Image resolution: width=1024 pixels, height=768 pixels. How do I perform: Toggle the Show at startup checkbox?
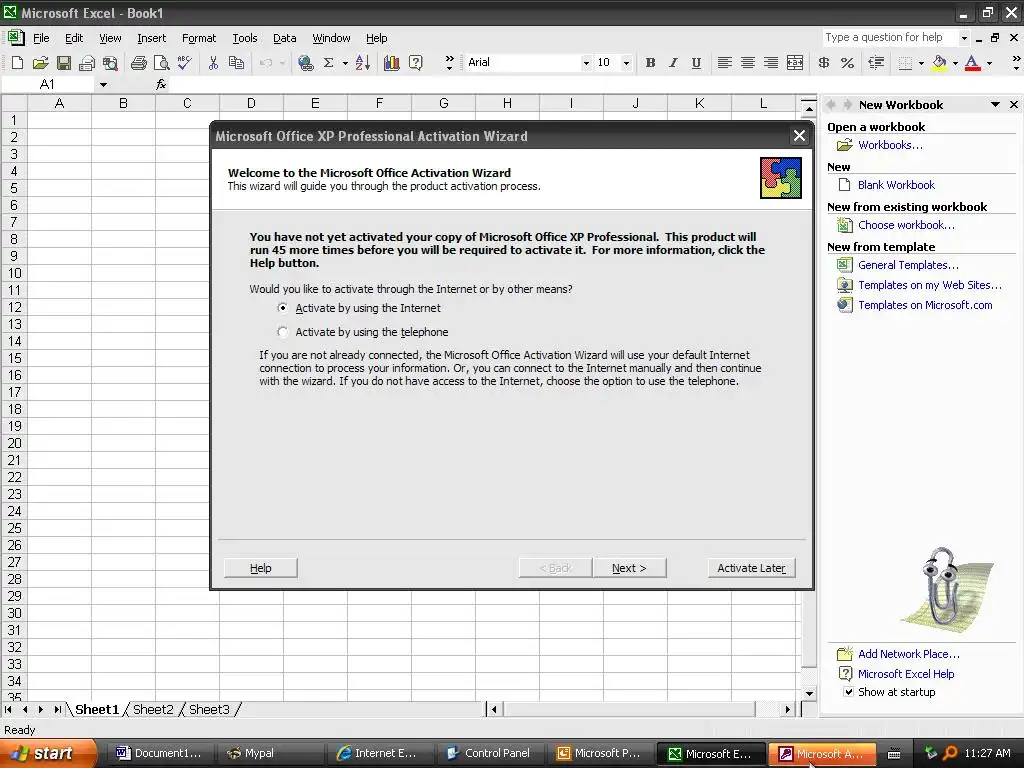tap(848, 692)
